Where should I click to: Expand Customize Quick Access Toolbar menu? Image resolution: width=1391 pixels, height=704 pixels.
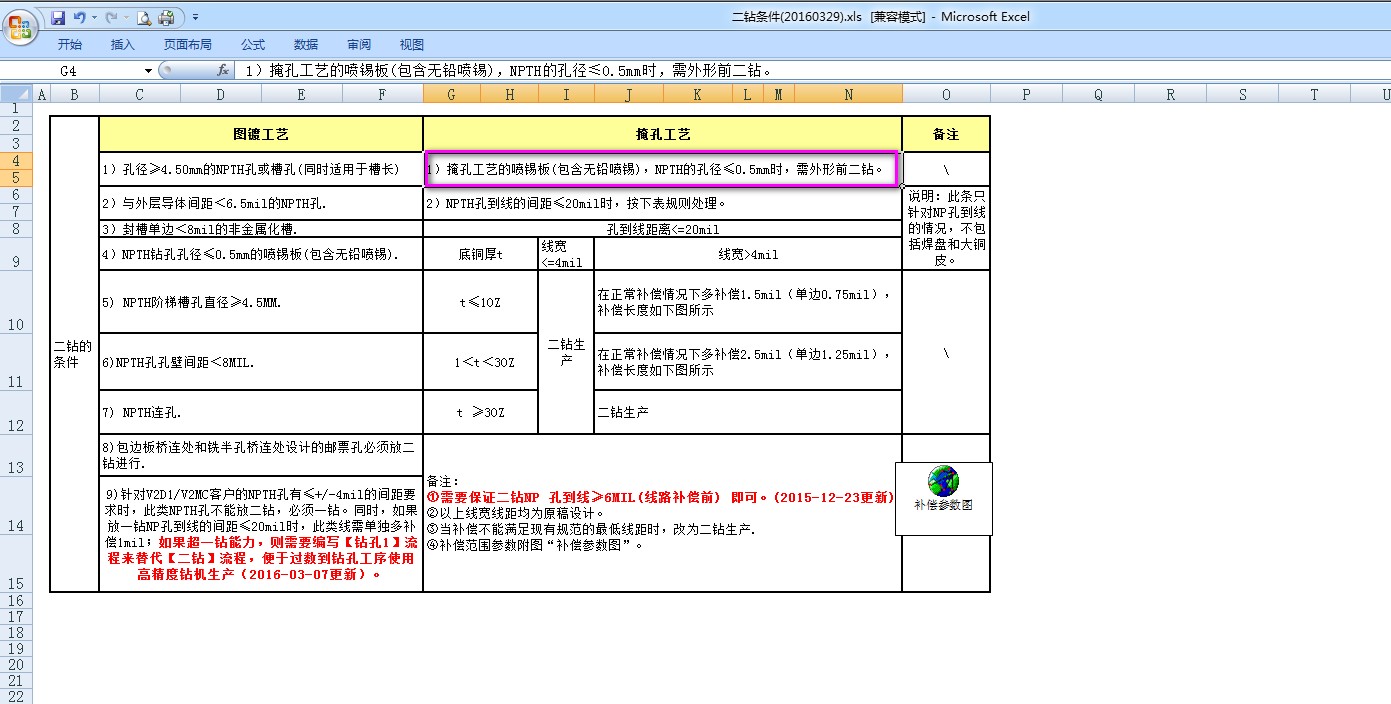click(x=195, y=17)
